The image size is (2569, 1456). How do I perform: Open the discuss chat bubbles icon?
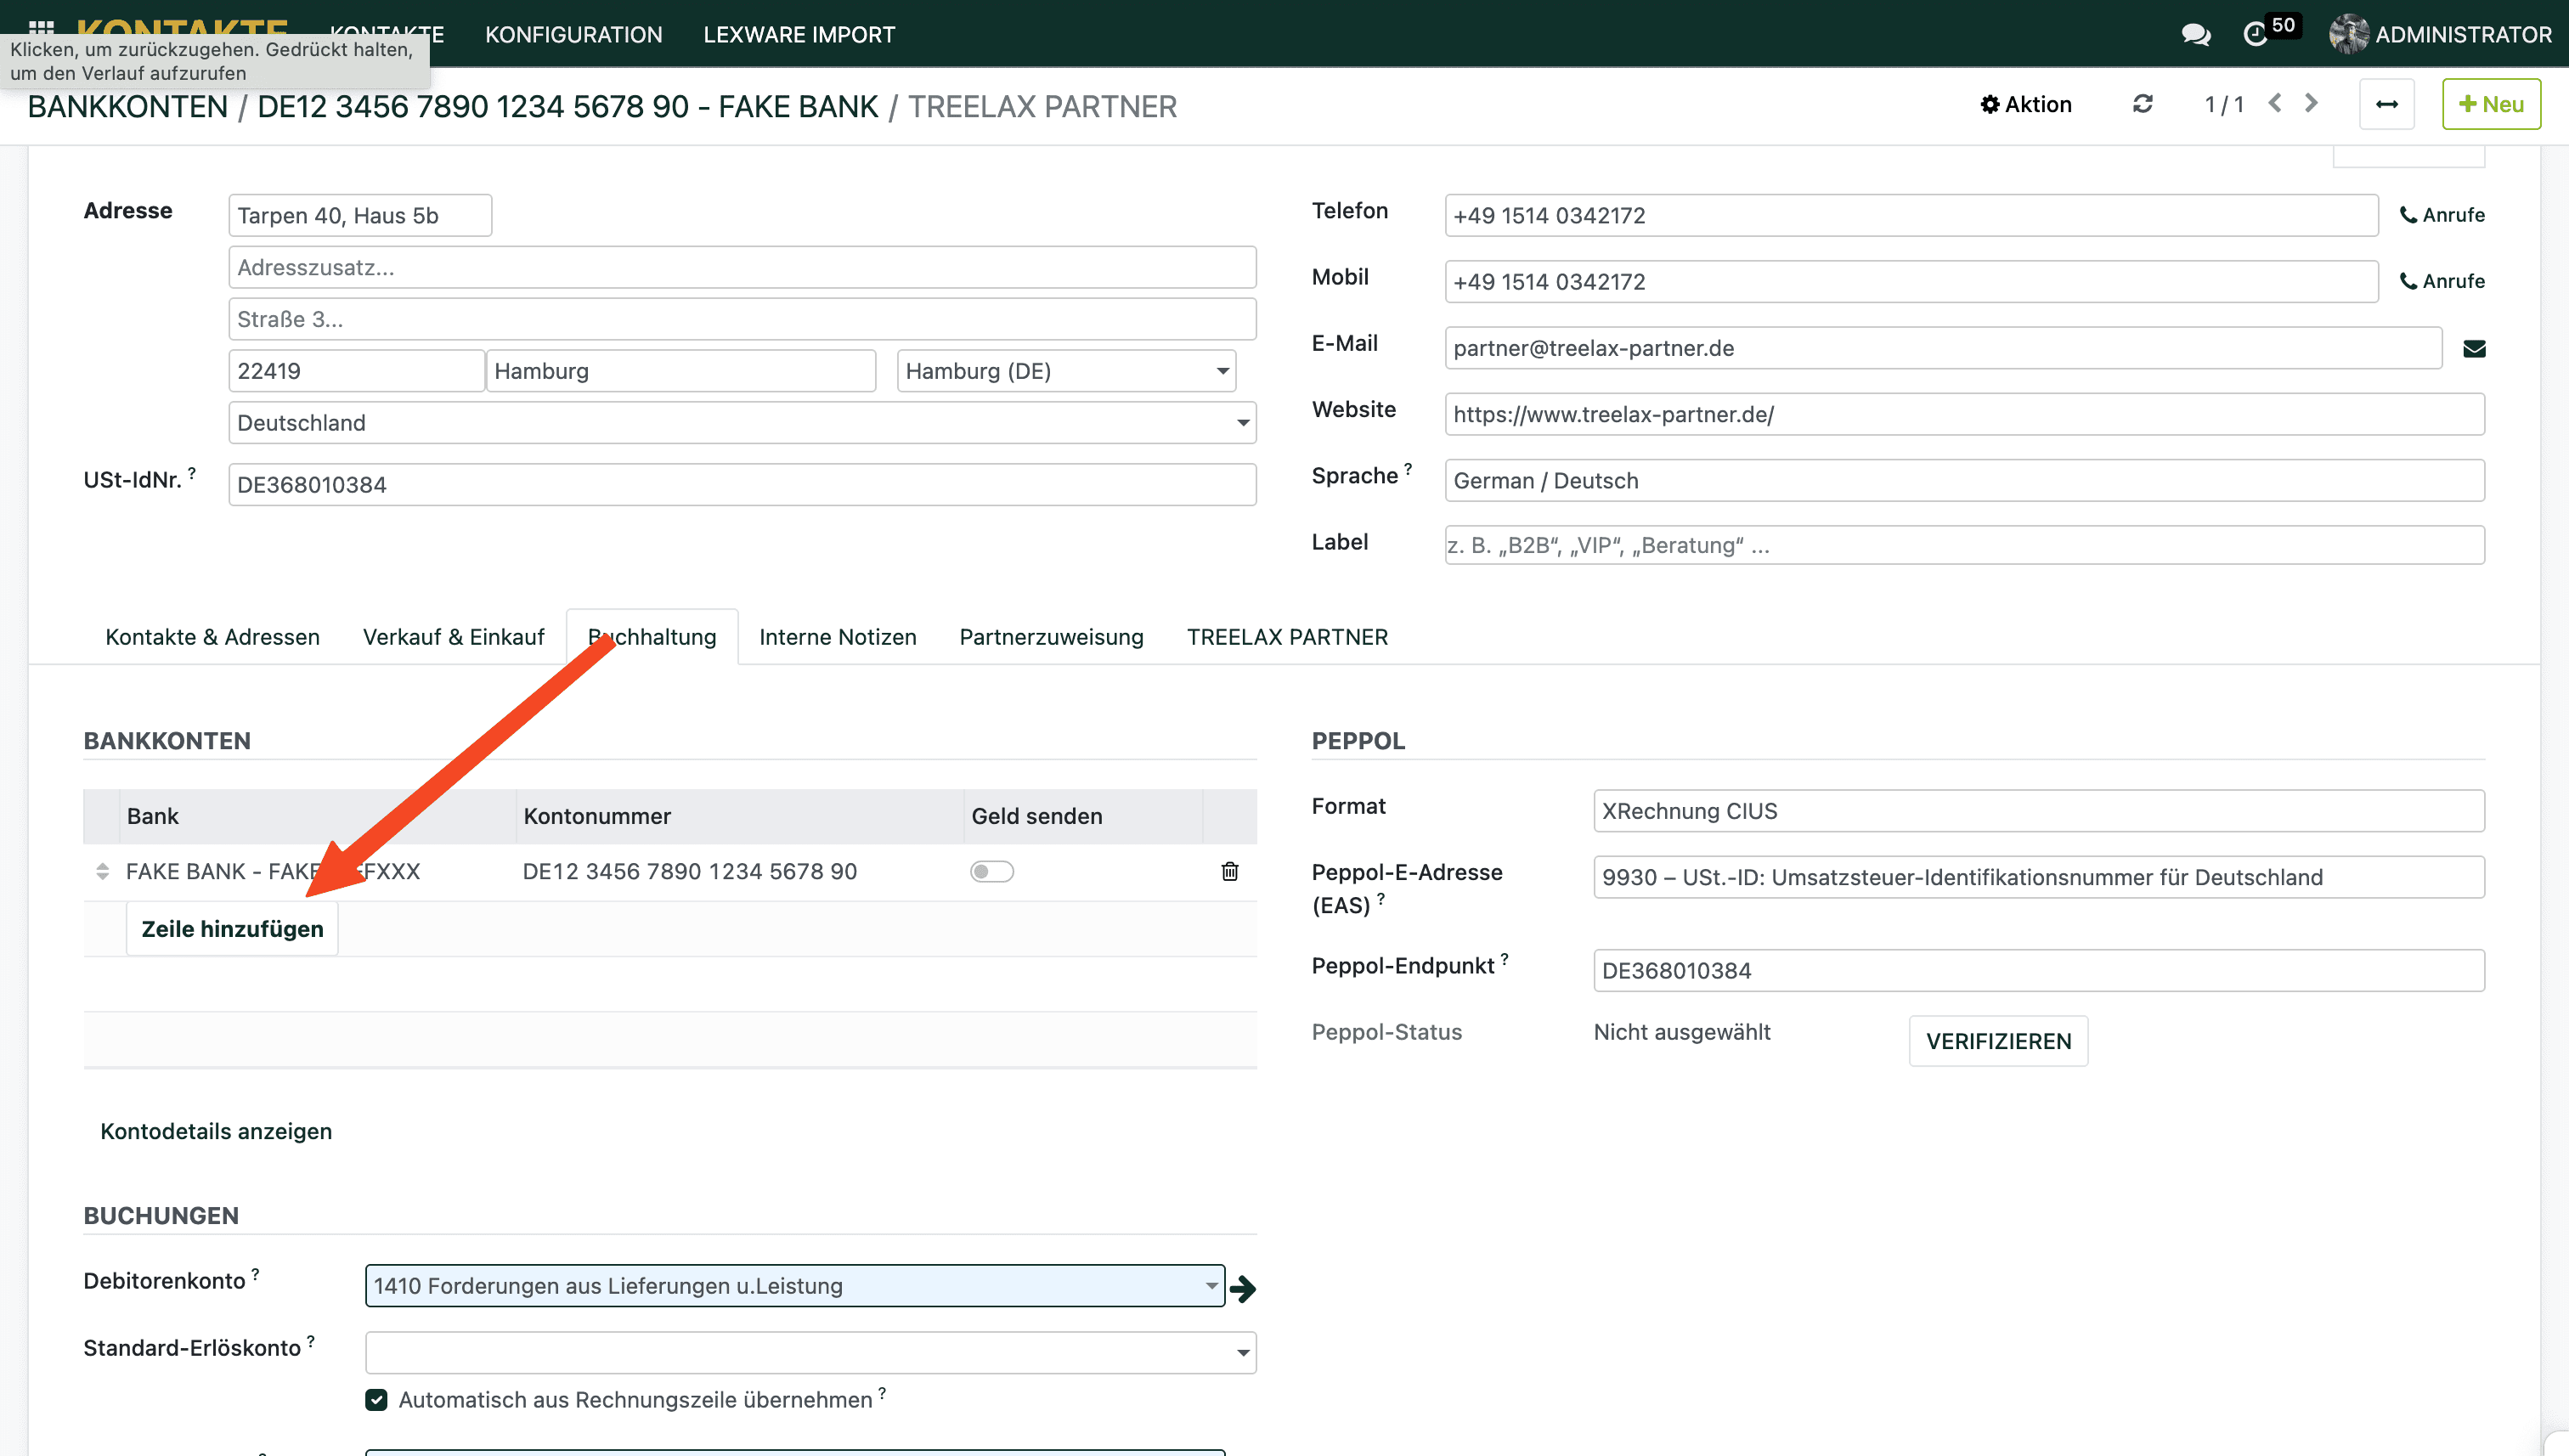point(2195,35)
